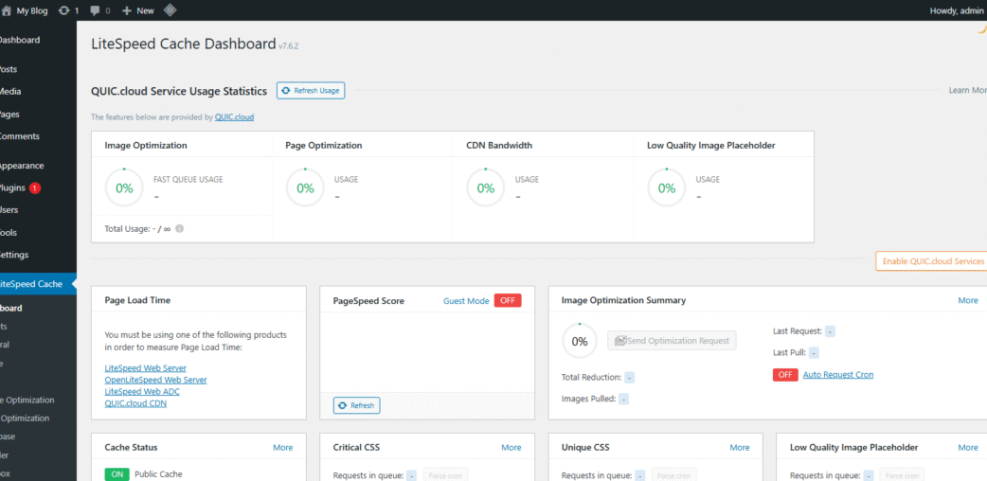Open QUIC.cloud CDN link
987x481 pixels.
click(x=135, y=404)
